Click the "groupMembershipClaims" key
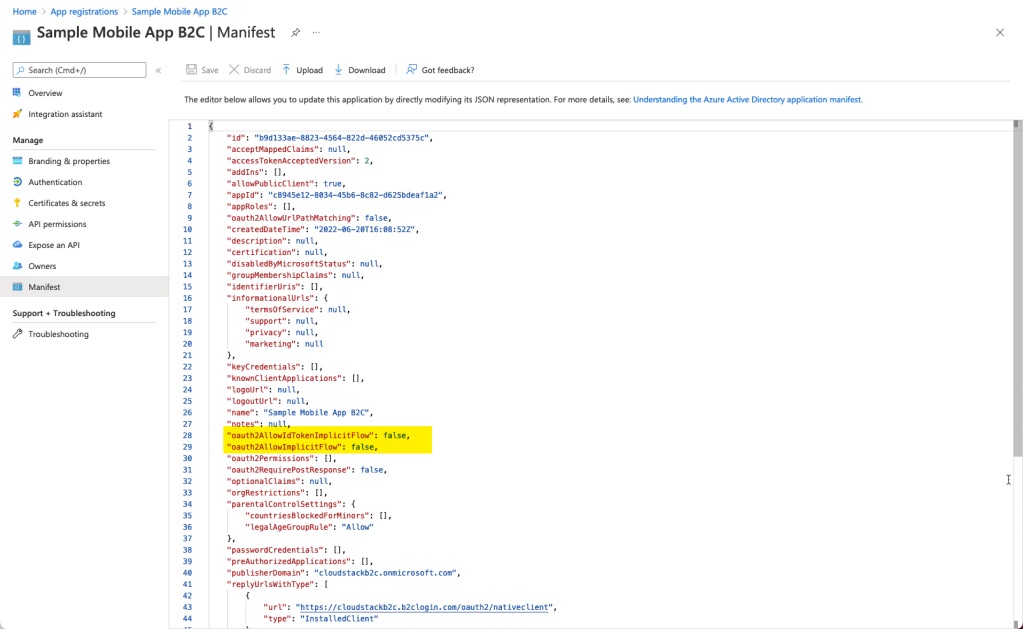This screenshot has height=629, width=1023. click(281, 275)
